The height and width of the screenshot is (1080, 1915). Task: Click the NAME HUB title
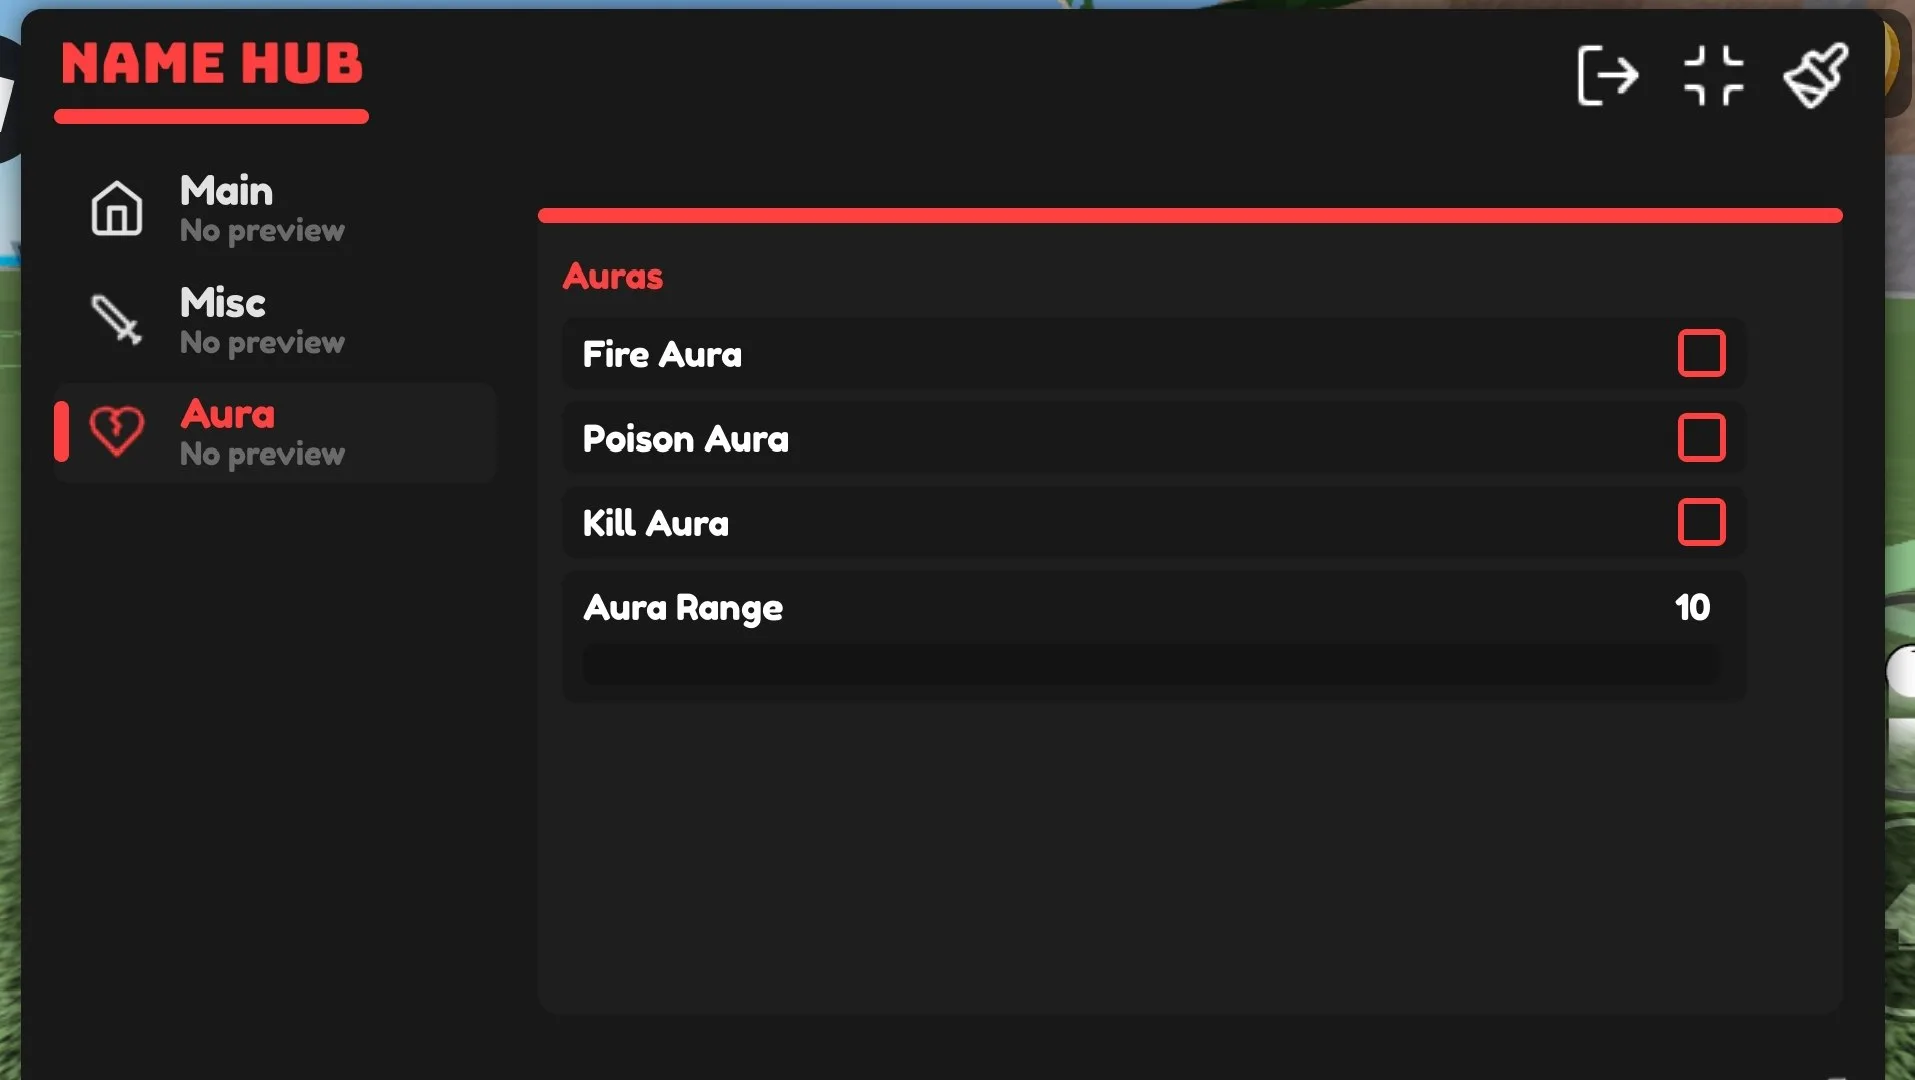click(x=212, y=64)
